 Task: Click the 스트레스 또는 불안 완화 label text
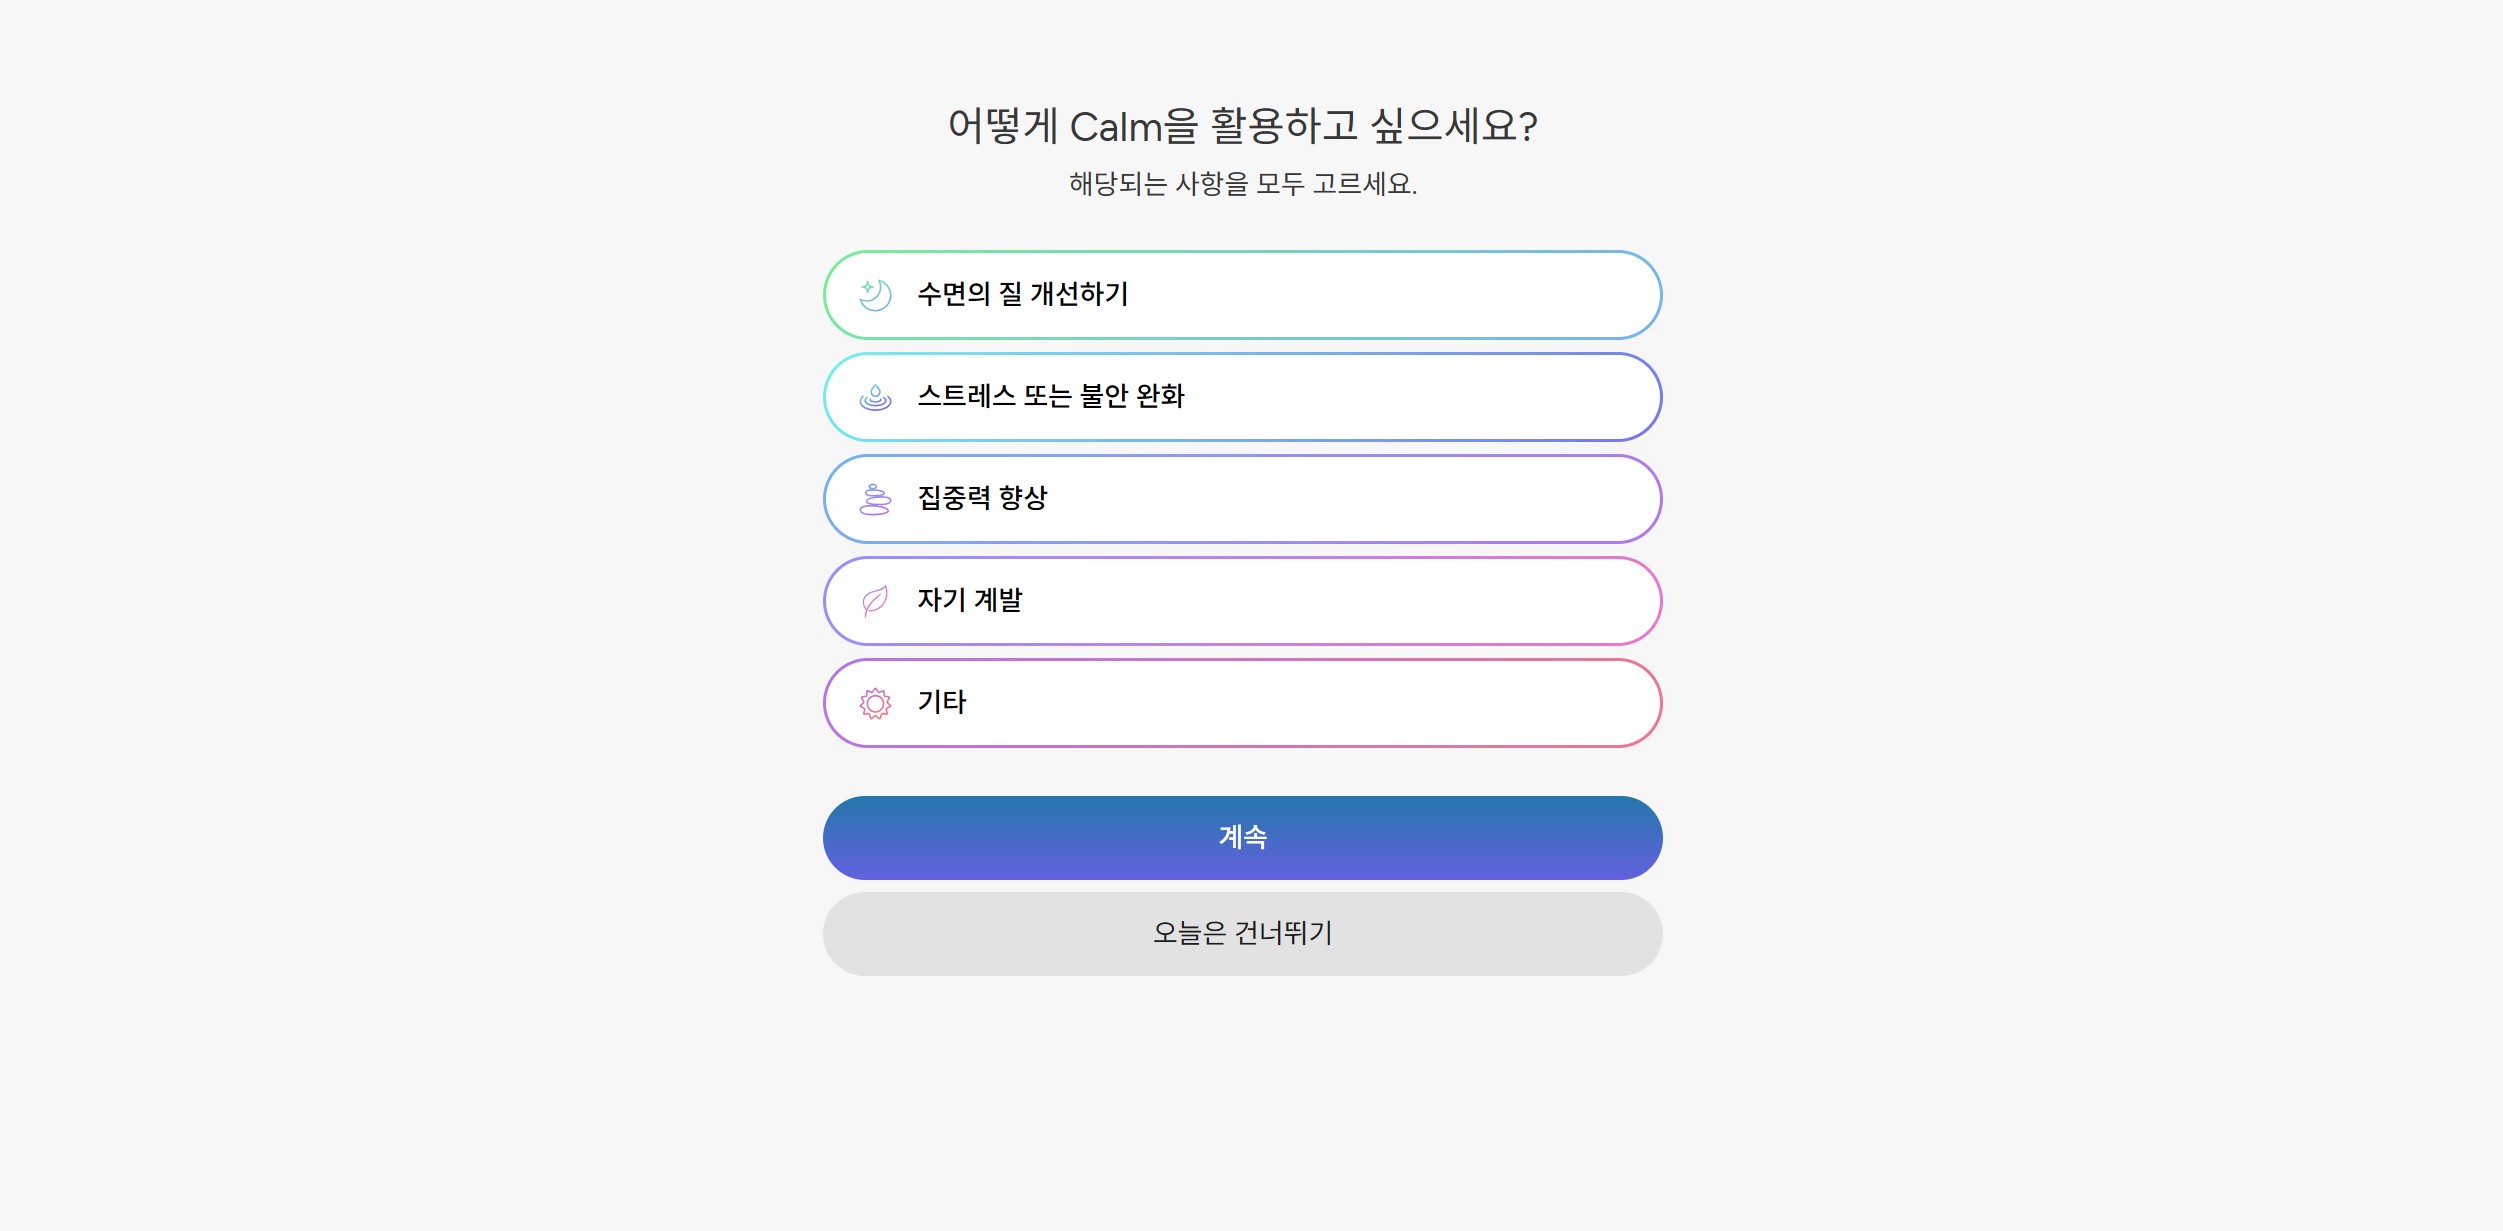1050,396
